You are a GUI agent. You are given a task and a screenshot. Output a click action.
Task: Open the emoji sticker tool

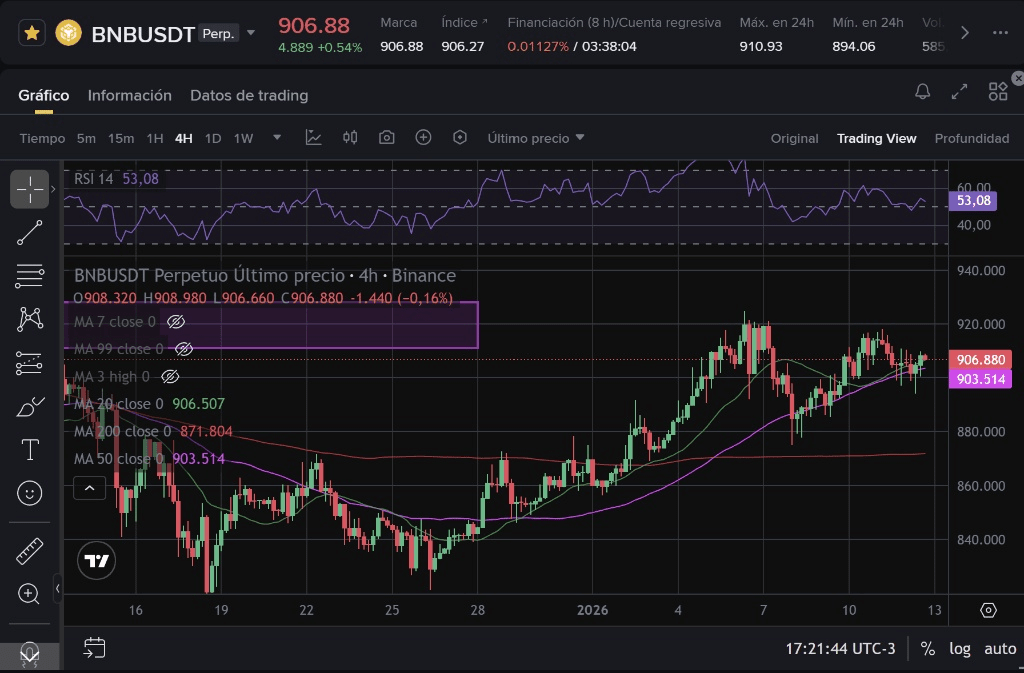[x=30, y=493]
